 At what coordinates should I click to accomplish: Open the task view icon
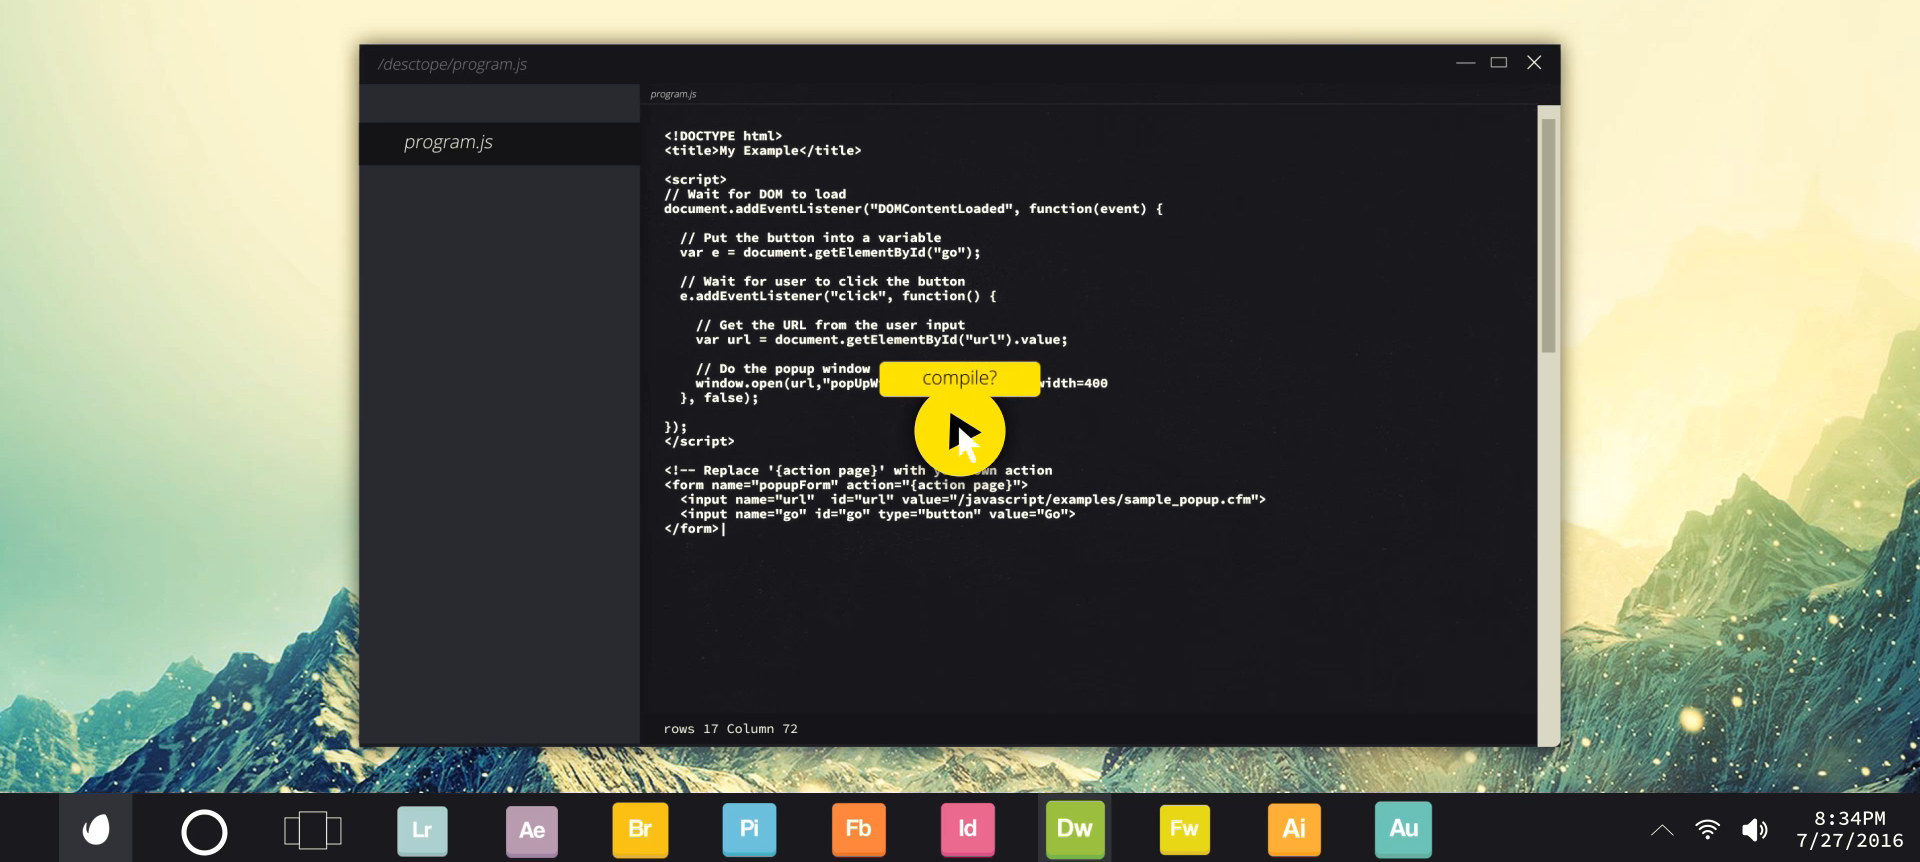click(312, 831)
